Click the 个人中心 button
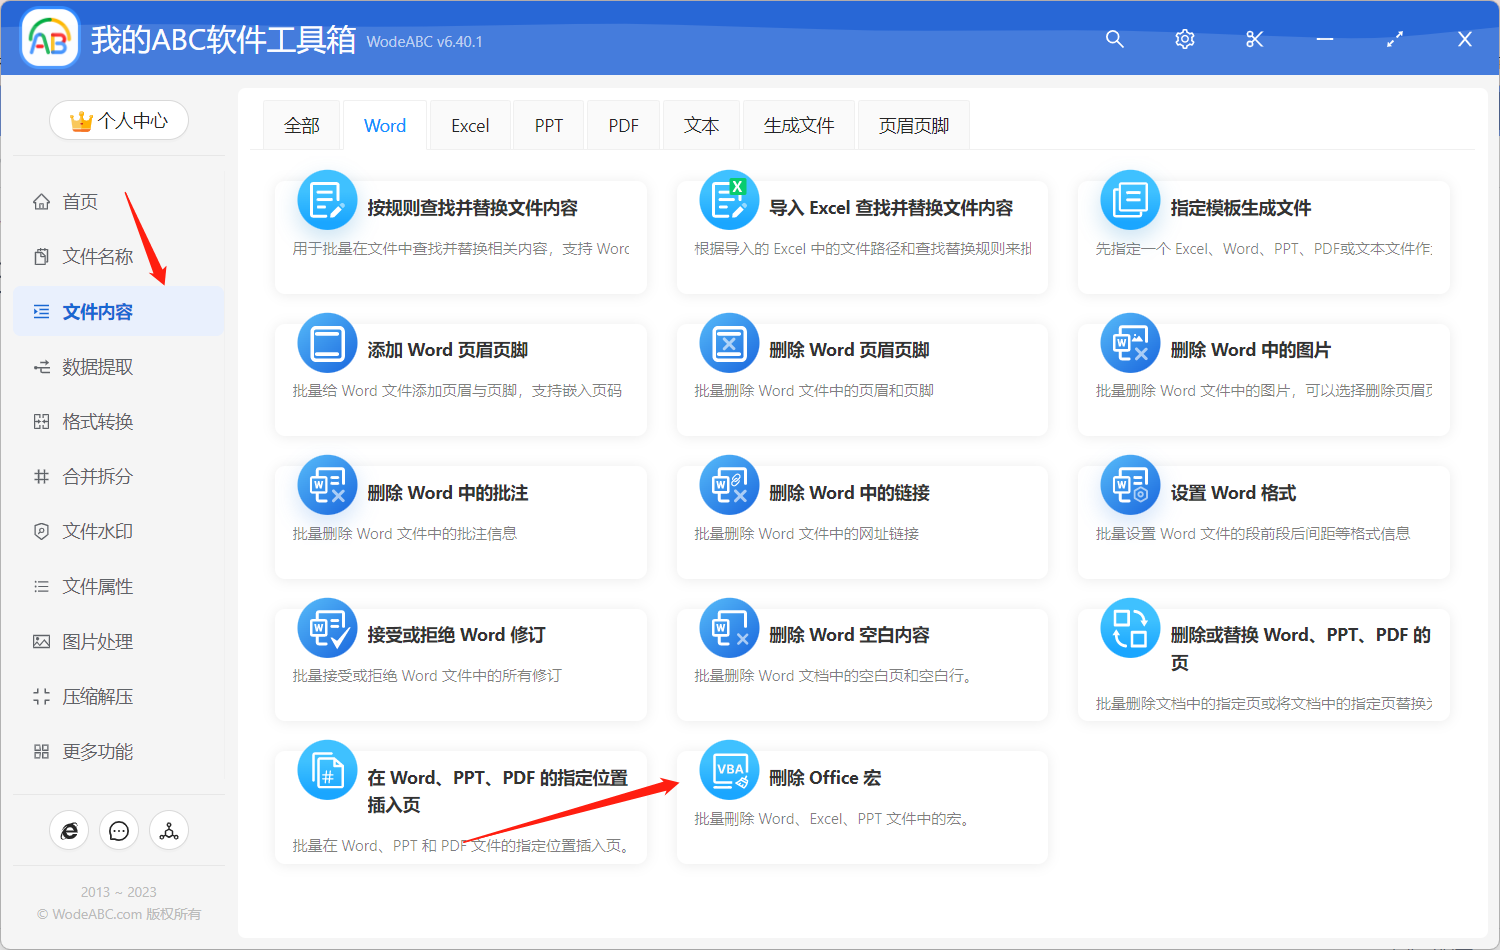 point(118,120)
